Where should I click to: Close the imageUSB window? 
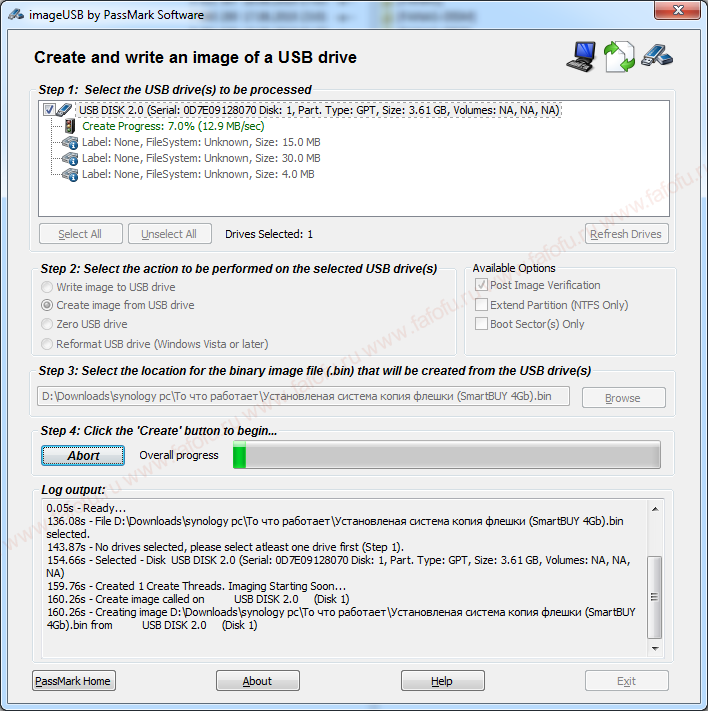click(x=678, y=10)
